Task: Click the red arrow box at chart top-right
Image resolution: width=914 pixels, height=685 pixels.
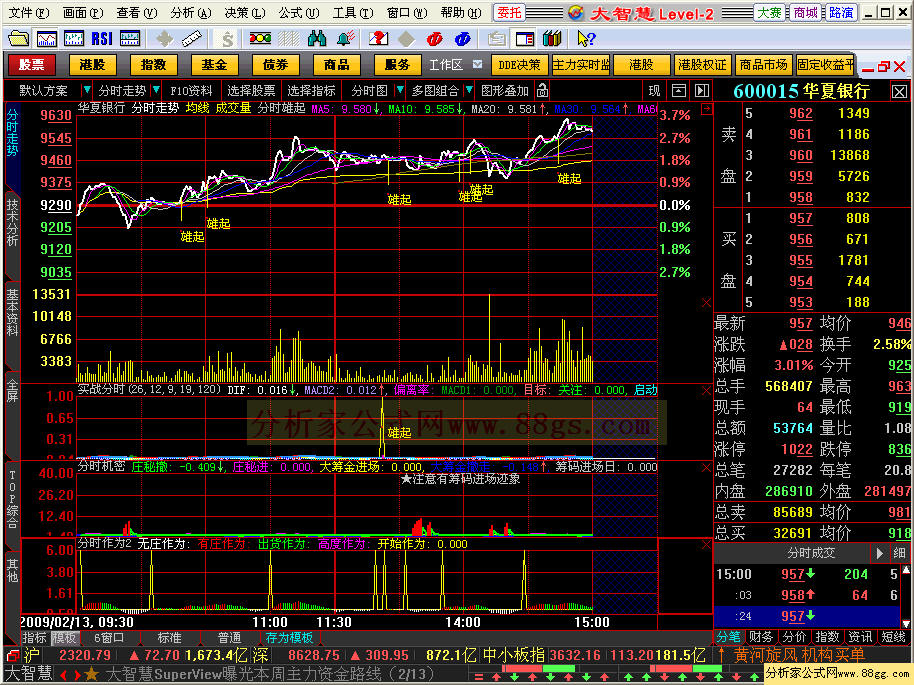Action: 706,108
